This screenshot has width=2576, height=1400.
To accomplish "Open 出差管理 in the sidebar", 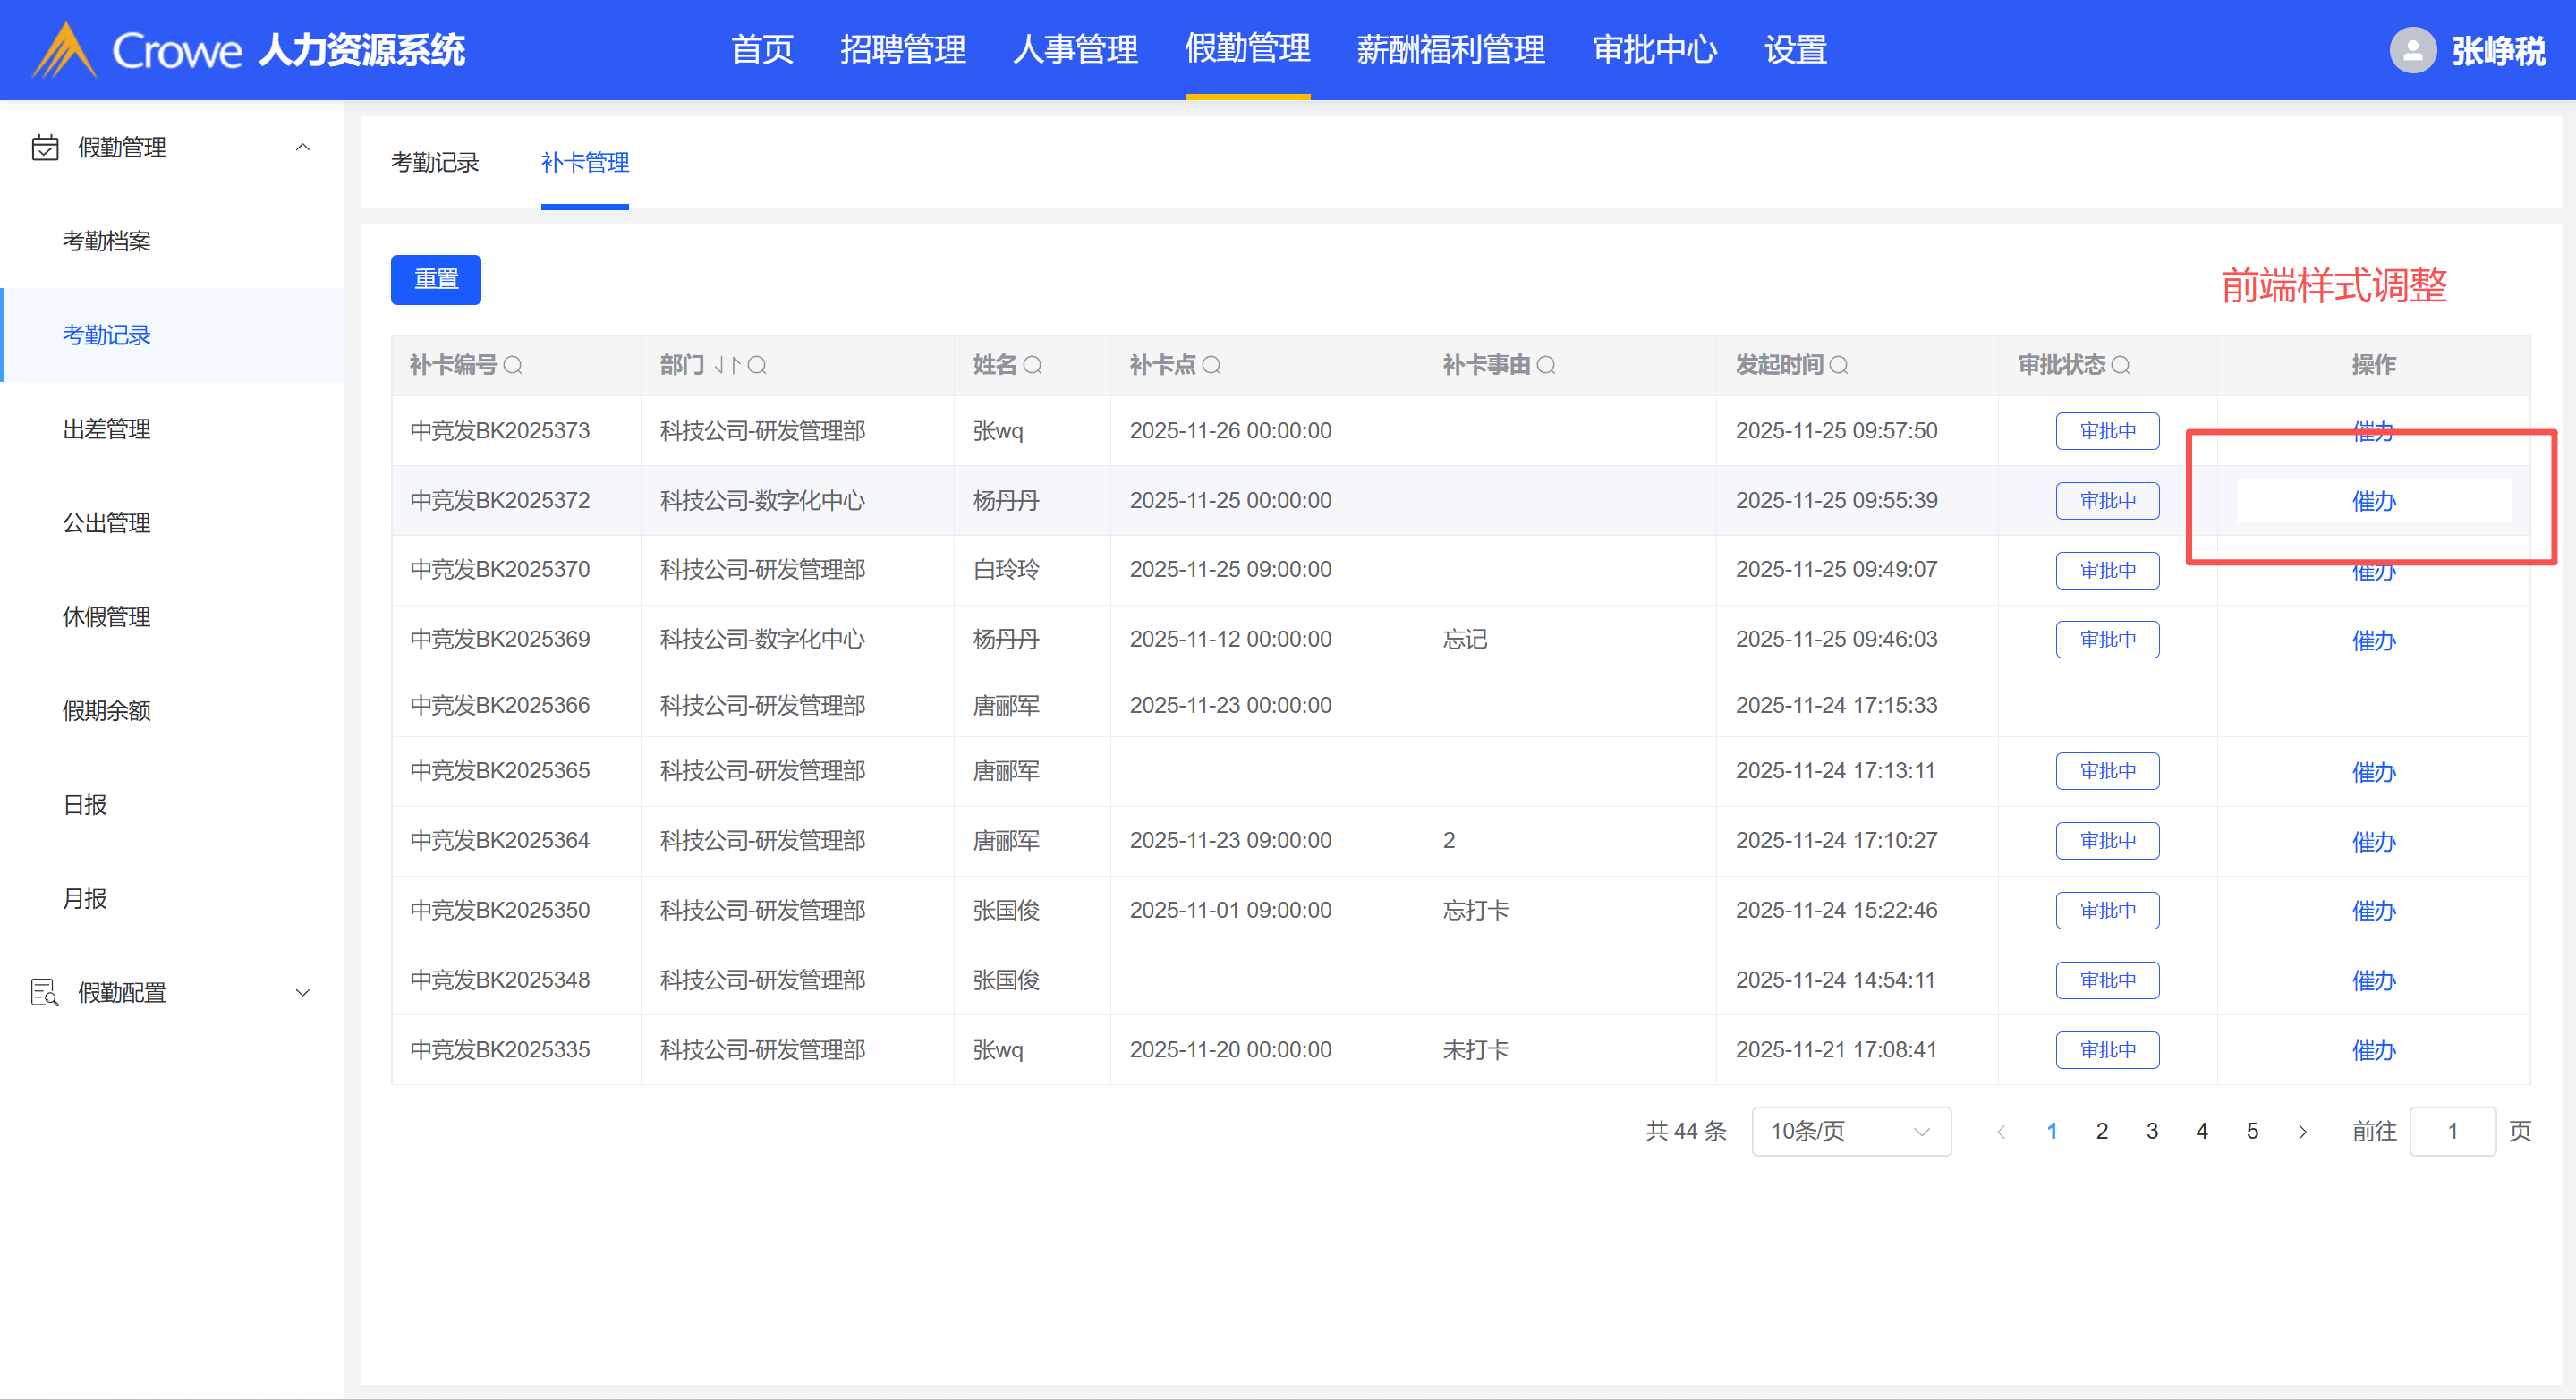I will pyautogui.click(x=106, y=429).
